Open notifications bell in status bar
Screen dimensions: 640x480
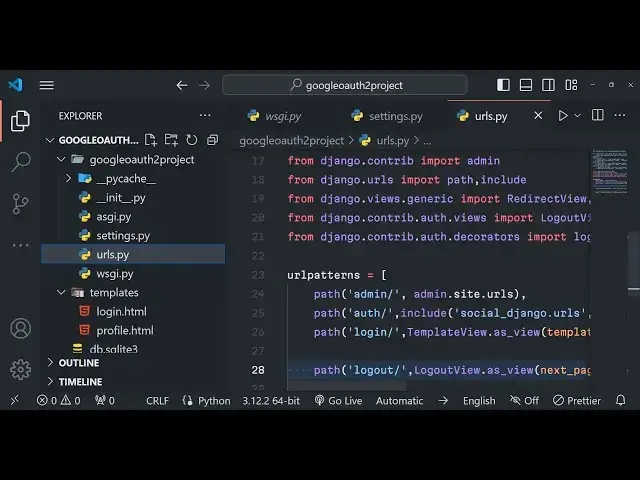[620, 400]
